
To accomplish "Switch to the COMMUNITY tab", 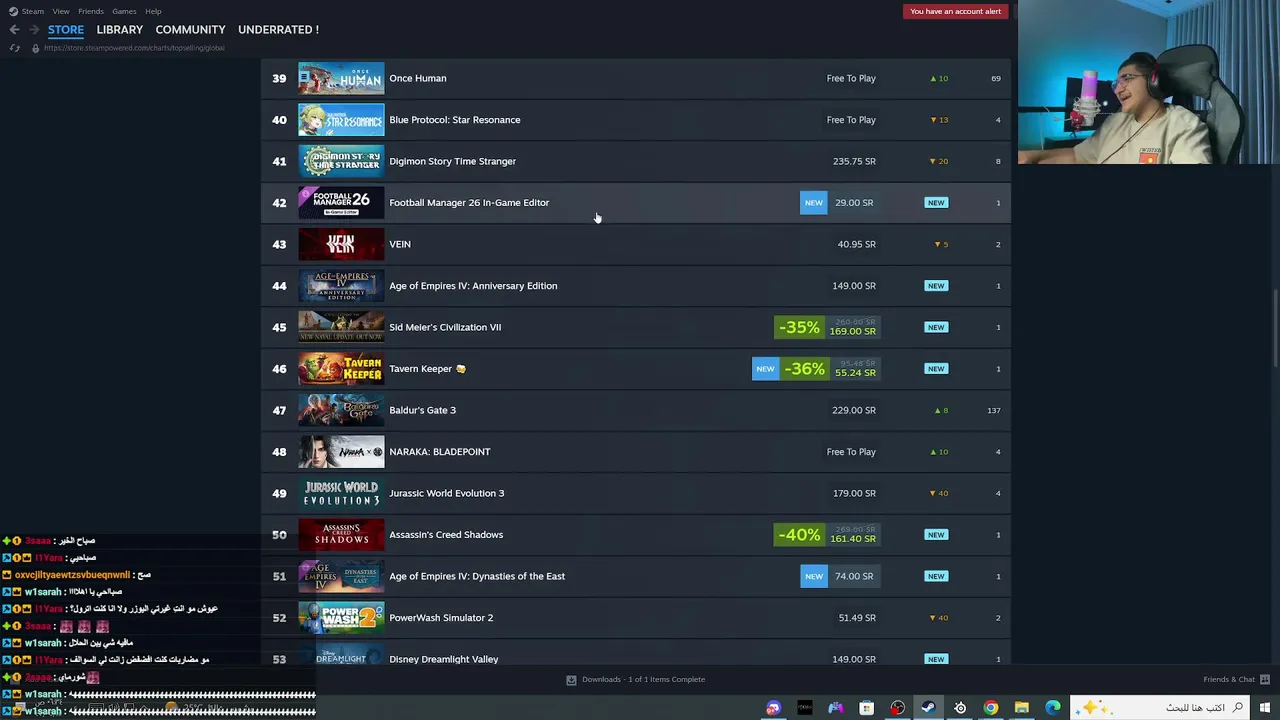I will pos(190,30).
